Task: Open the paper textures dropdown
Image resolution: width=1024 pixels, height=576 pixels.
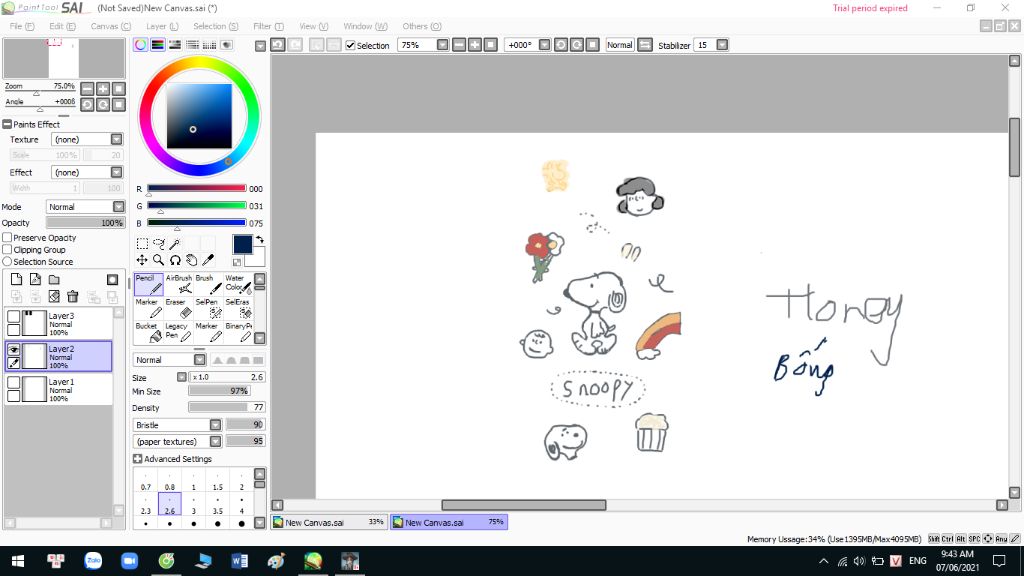Action: click(x=215, y=441)
